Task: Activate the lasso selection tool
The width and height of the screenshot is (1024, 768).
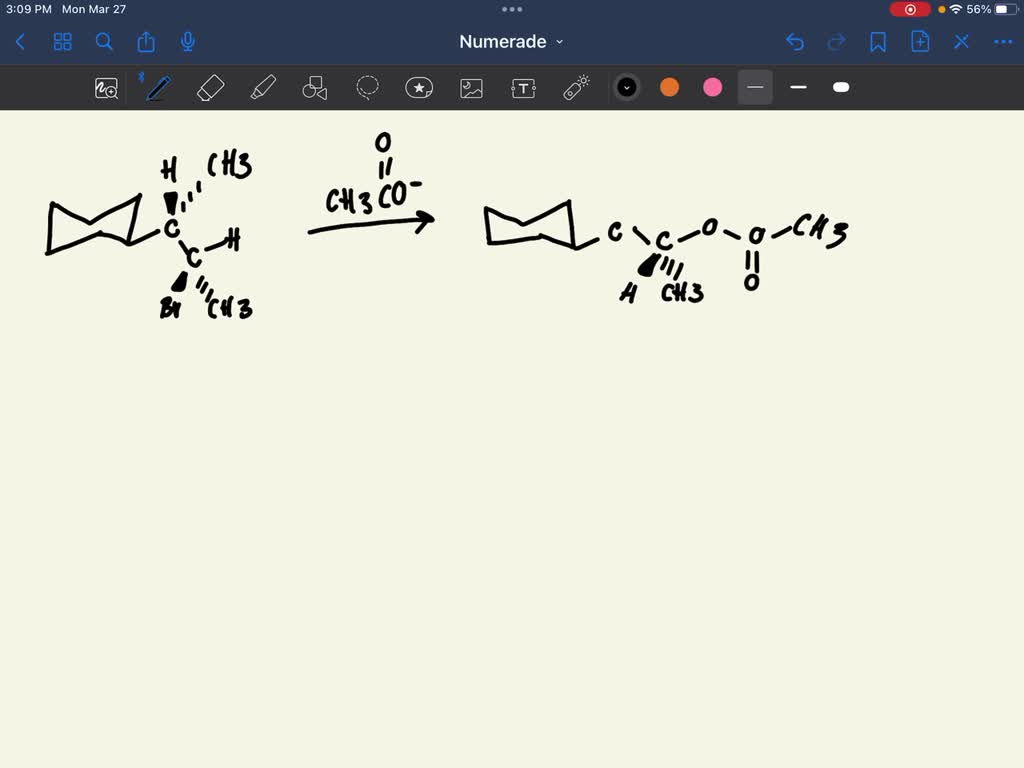Action: coord(367,87)
